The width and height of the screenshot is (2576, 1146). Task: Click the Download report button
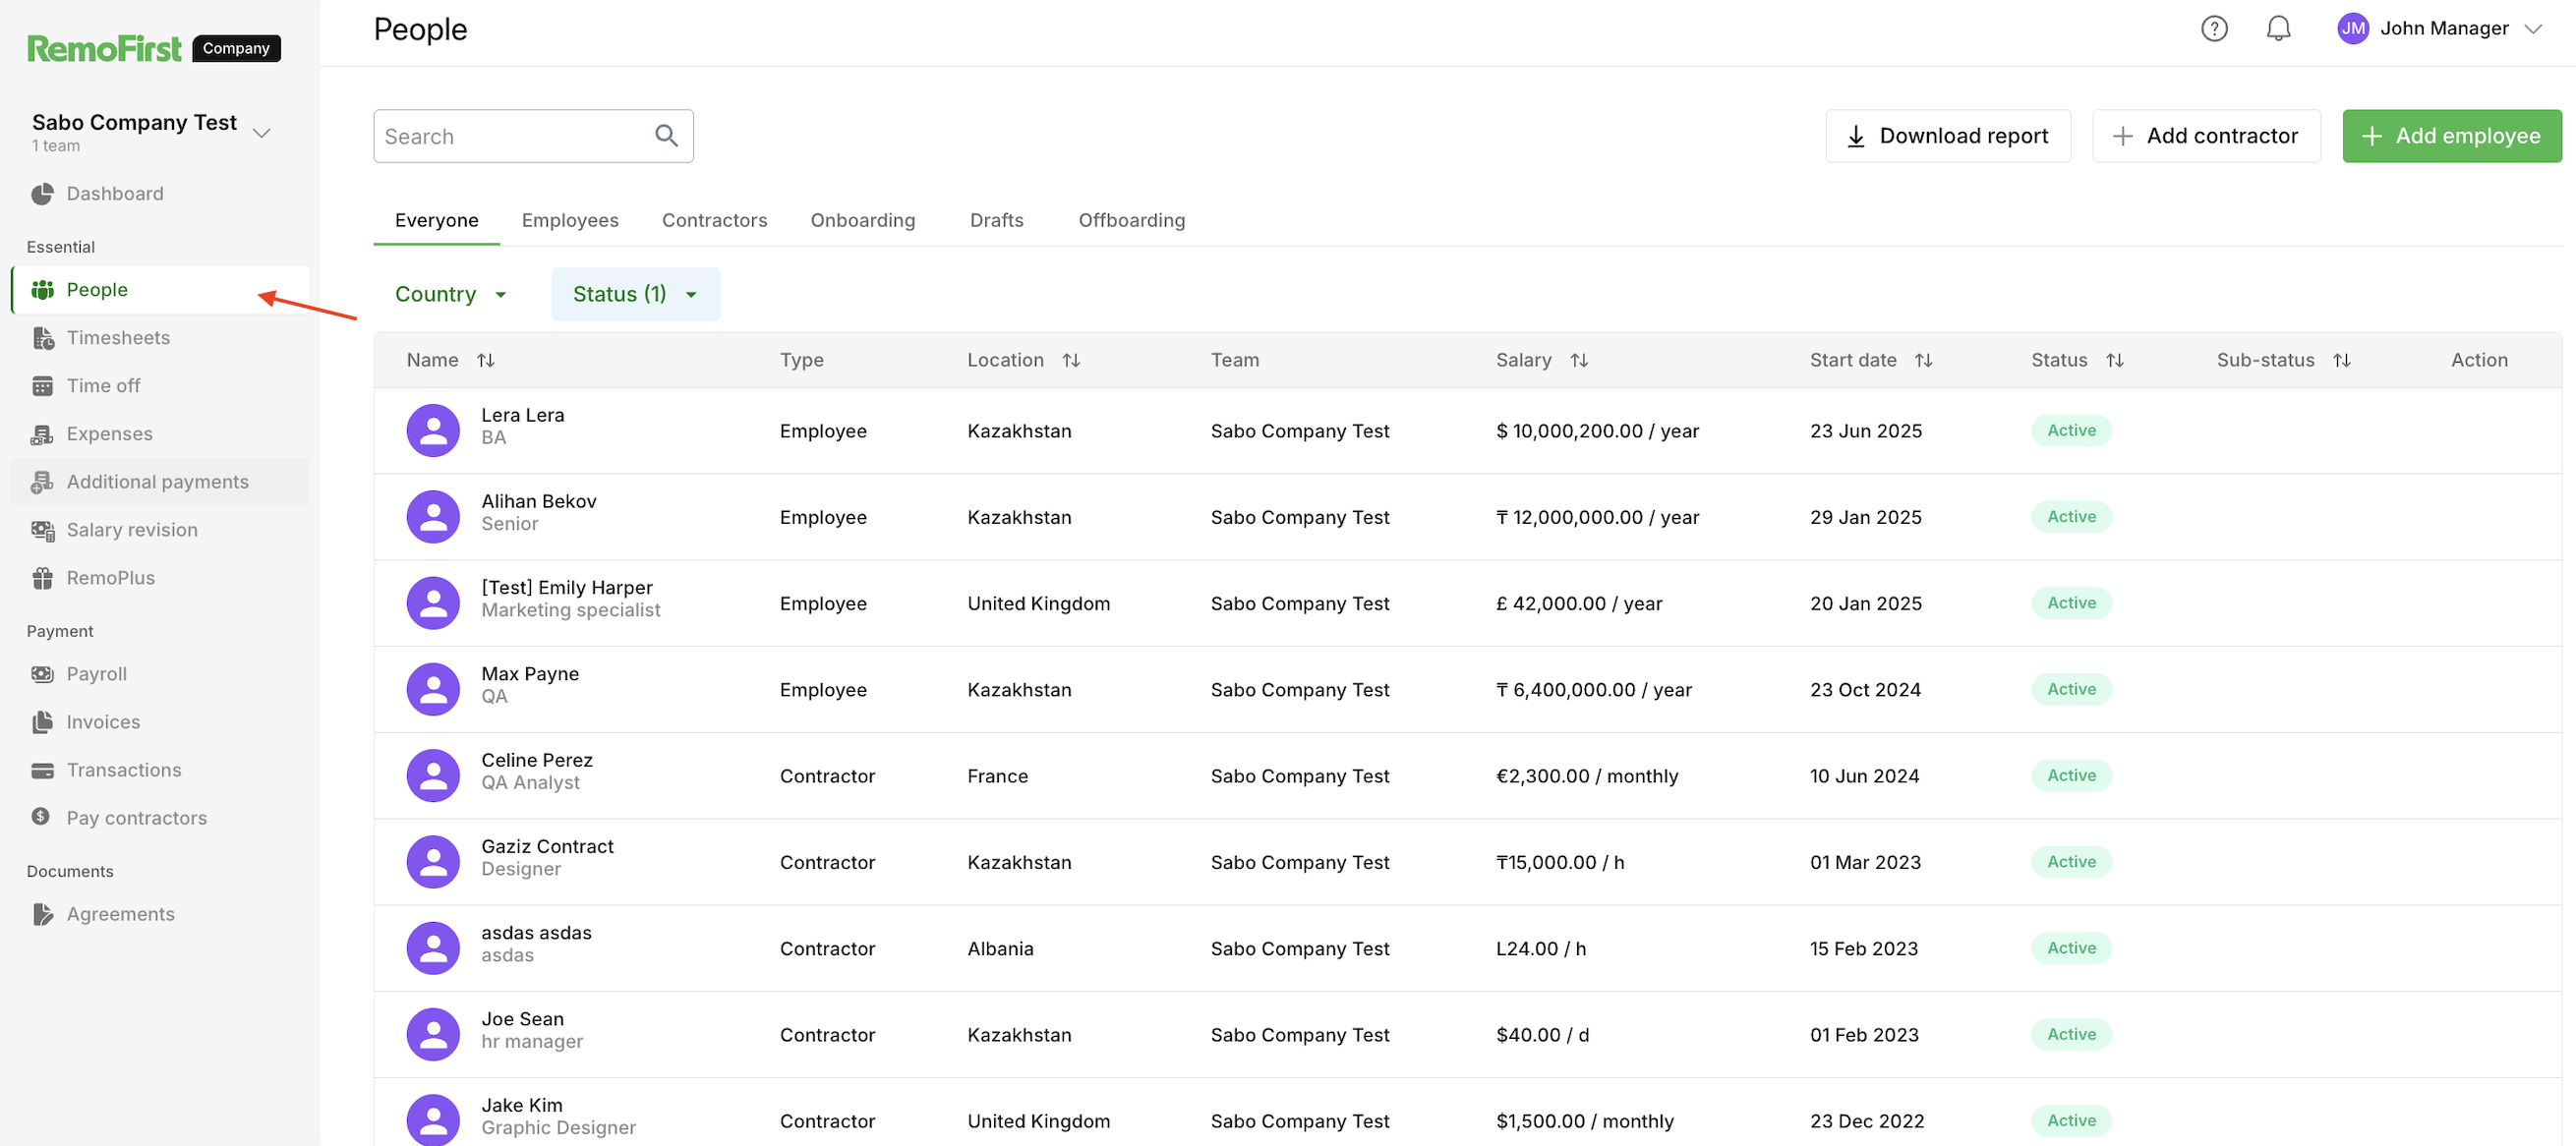coord(1947,136)
